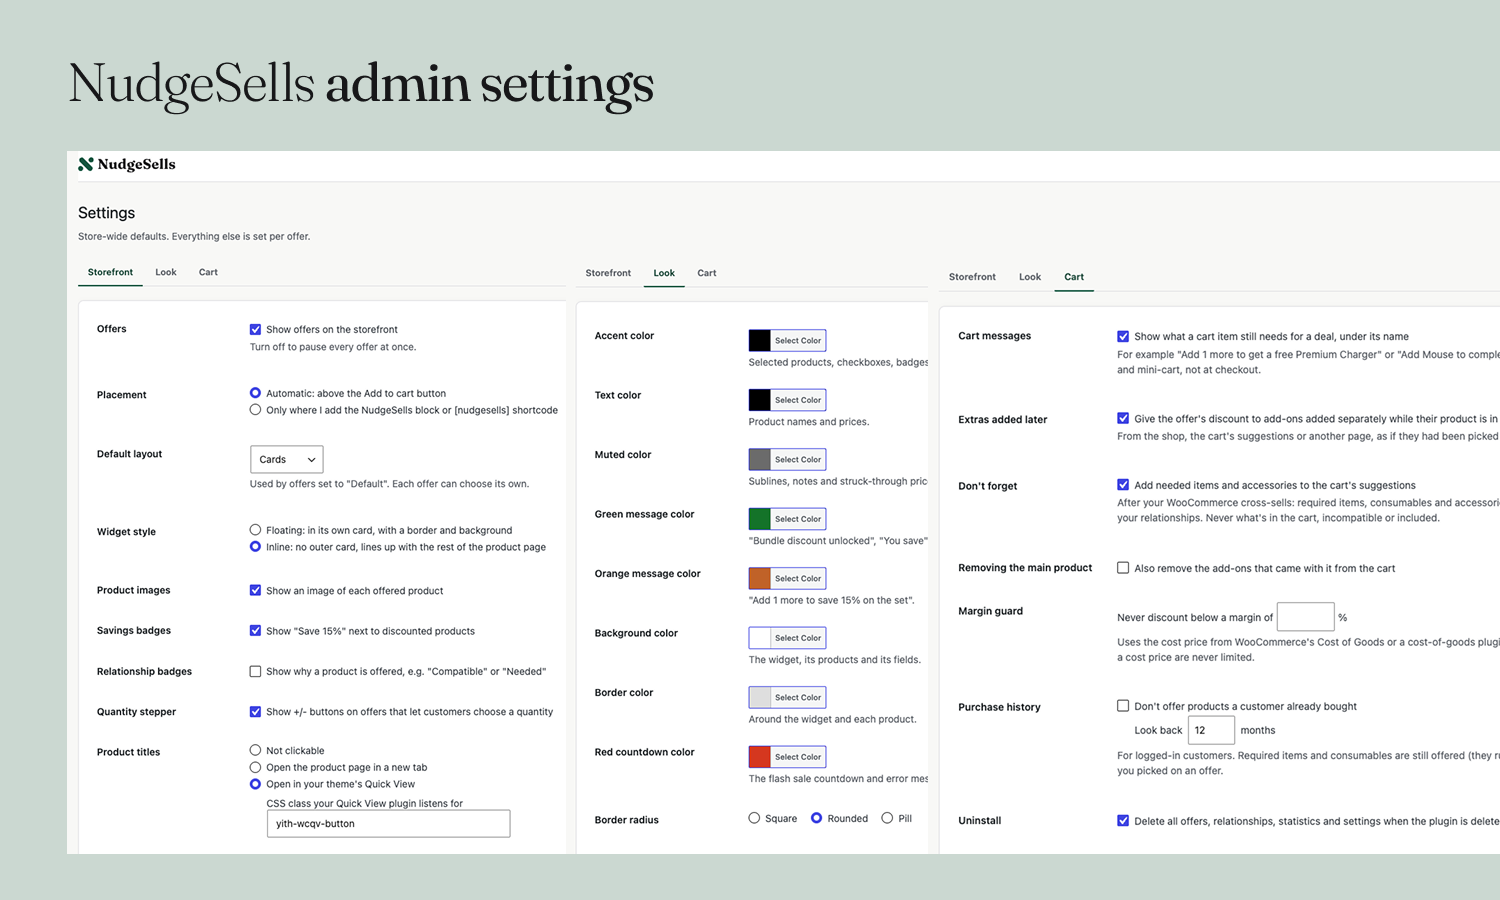This screenshot has width=1500, height=900.
Task: Open the Cart tab in the first panel
Action: tap(208, 272)
